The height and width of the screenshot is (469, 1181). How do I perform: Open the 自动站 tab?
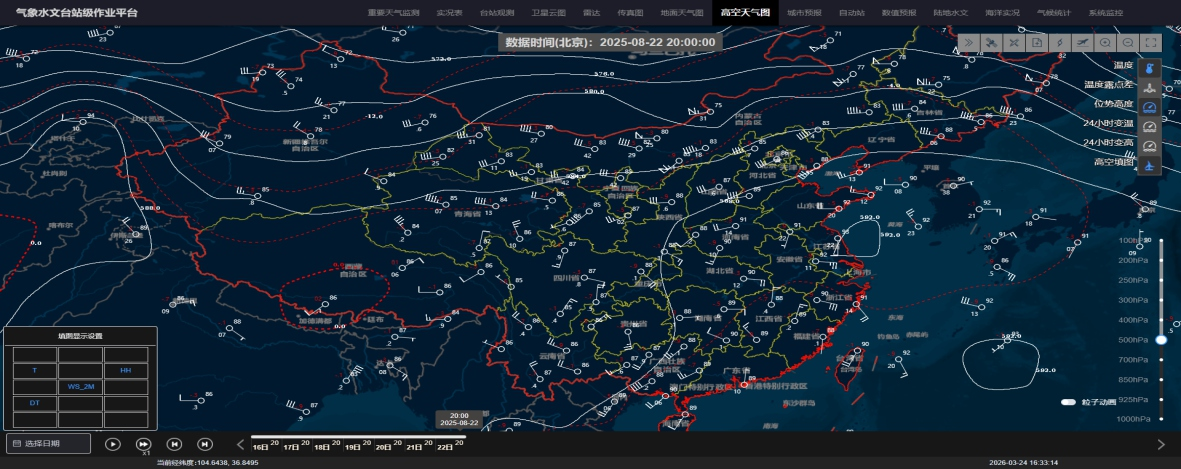tap(852, 14)
